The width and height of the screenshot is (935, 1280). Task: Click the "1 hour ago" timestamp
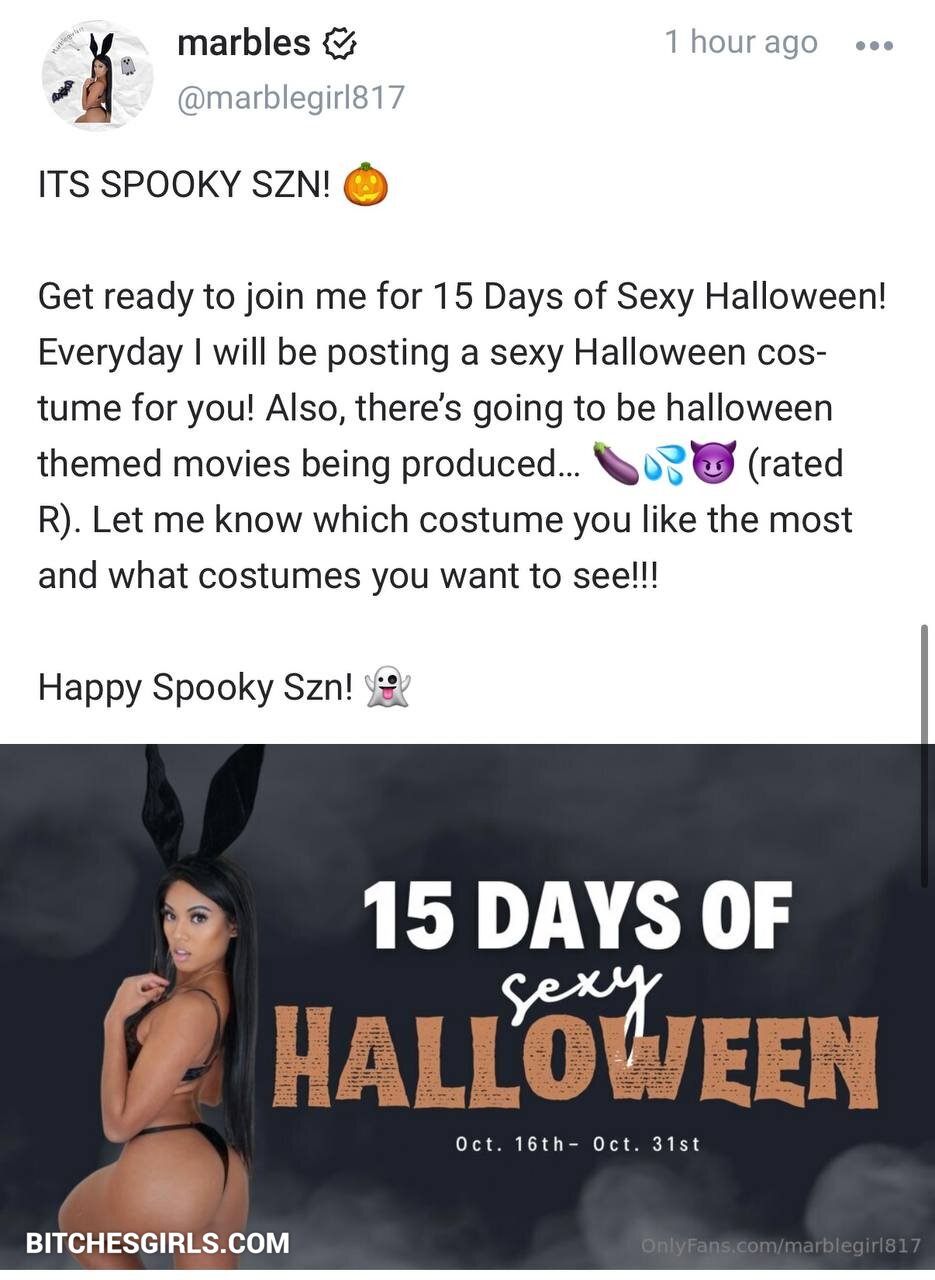click(741, 42)
